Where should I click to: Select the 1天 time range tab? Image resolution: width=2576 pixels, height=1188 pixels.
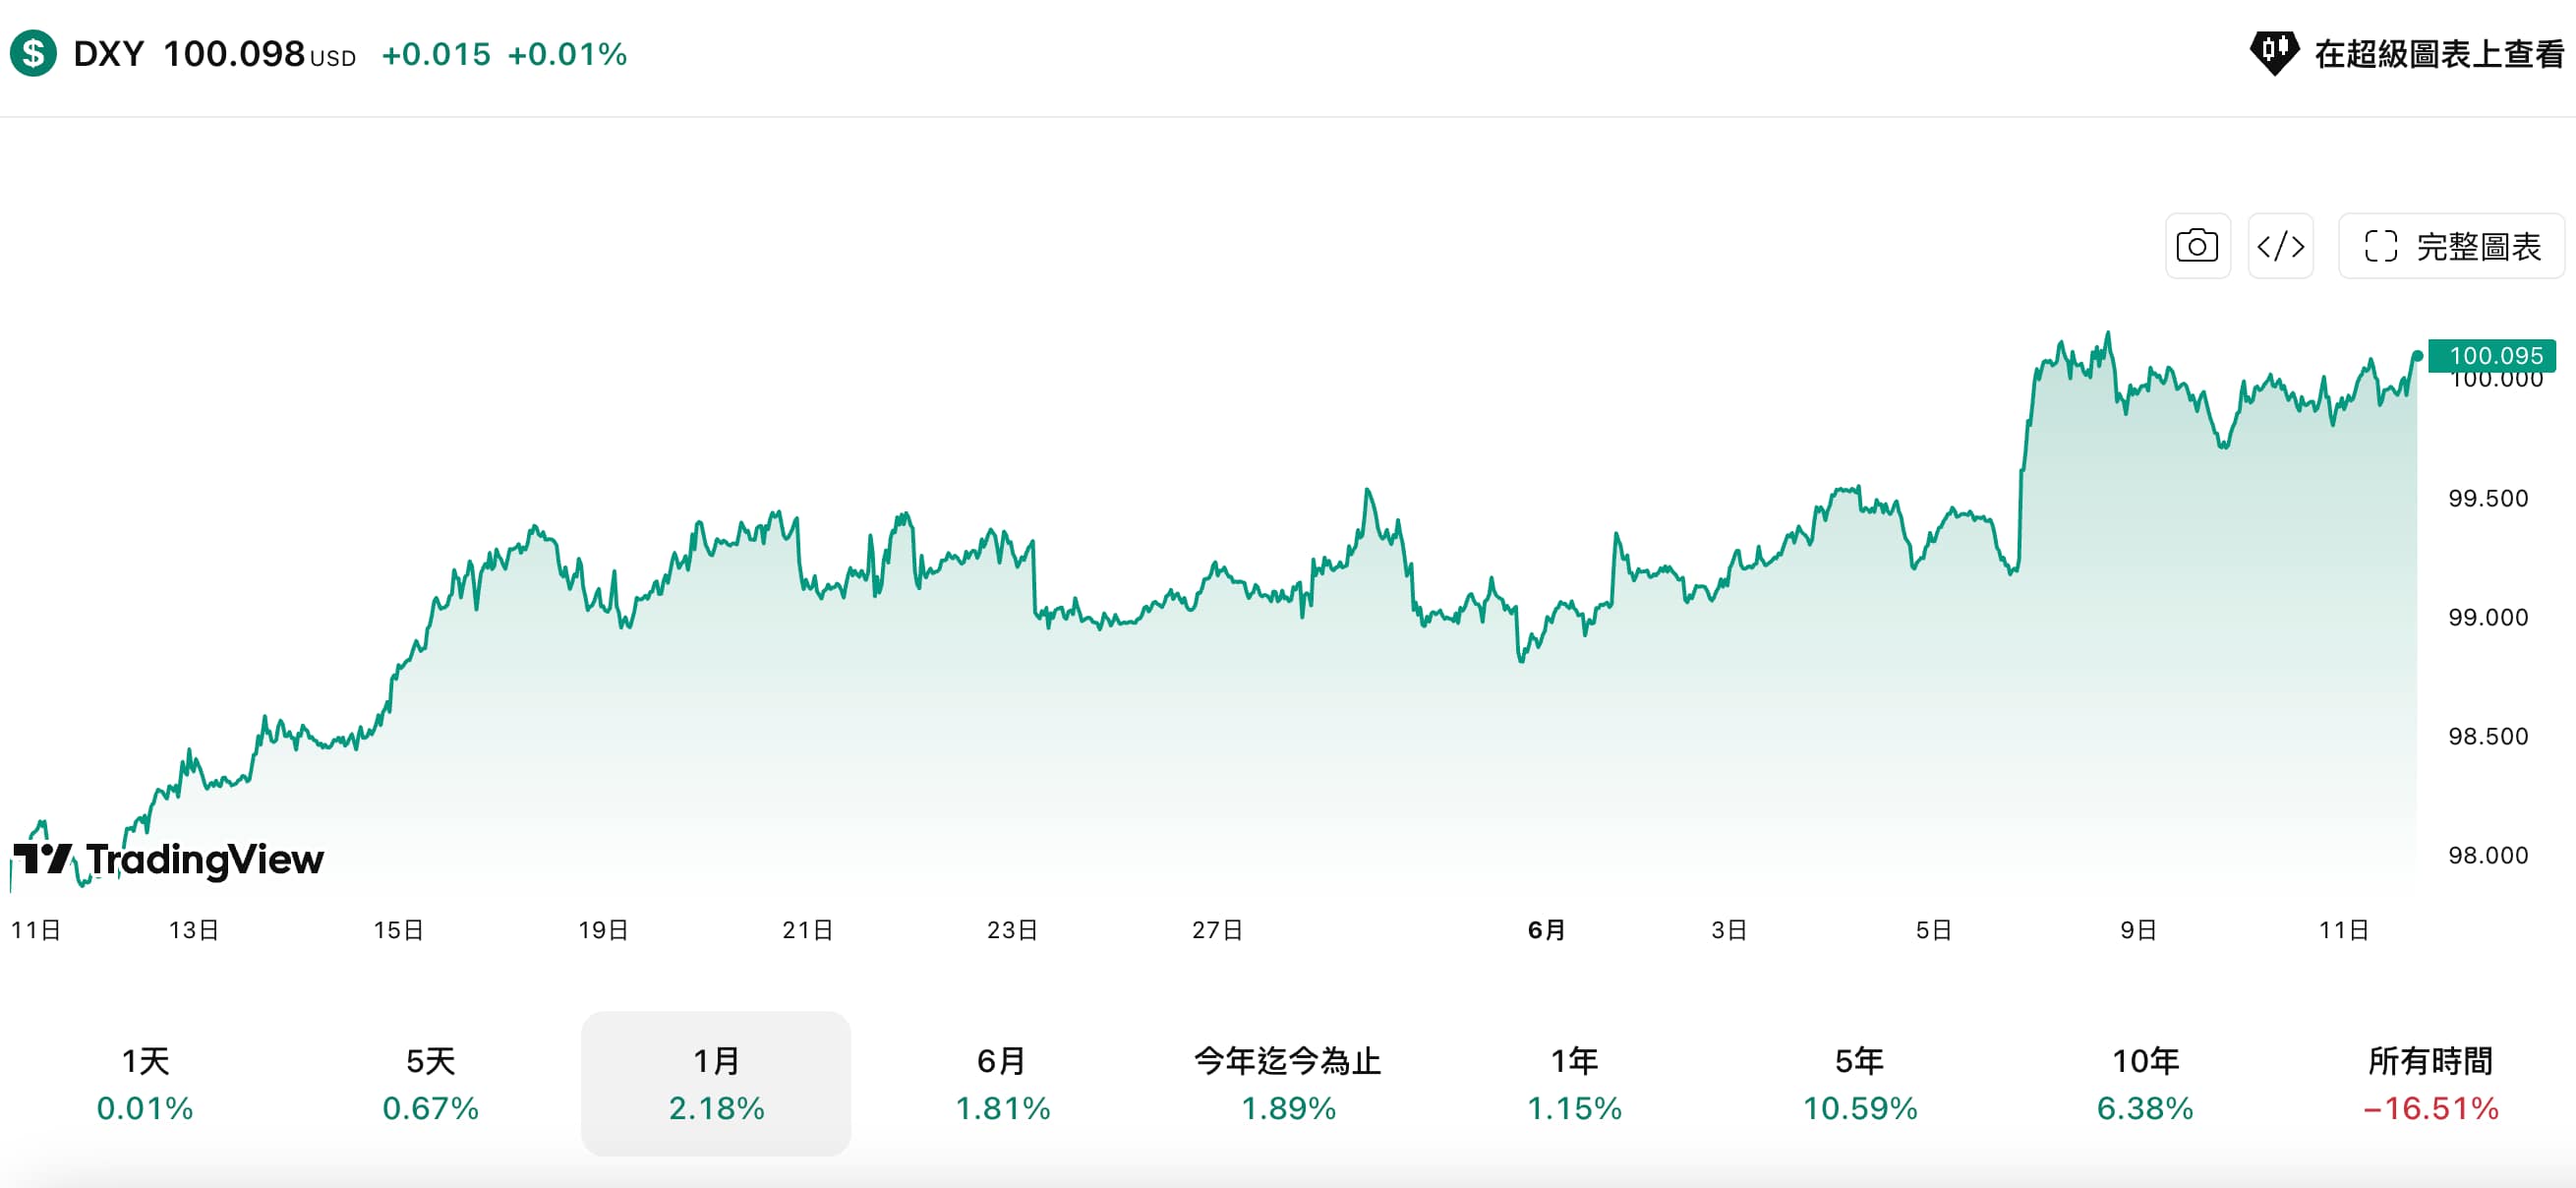pos(145,1083)
